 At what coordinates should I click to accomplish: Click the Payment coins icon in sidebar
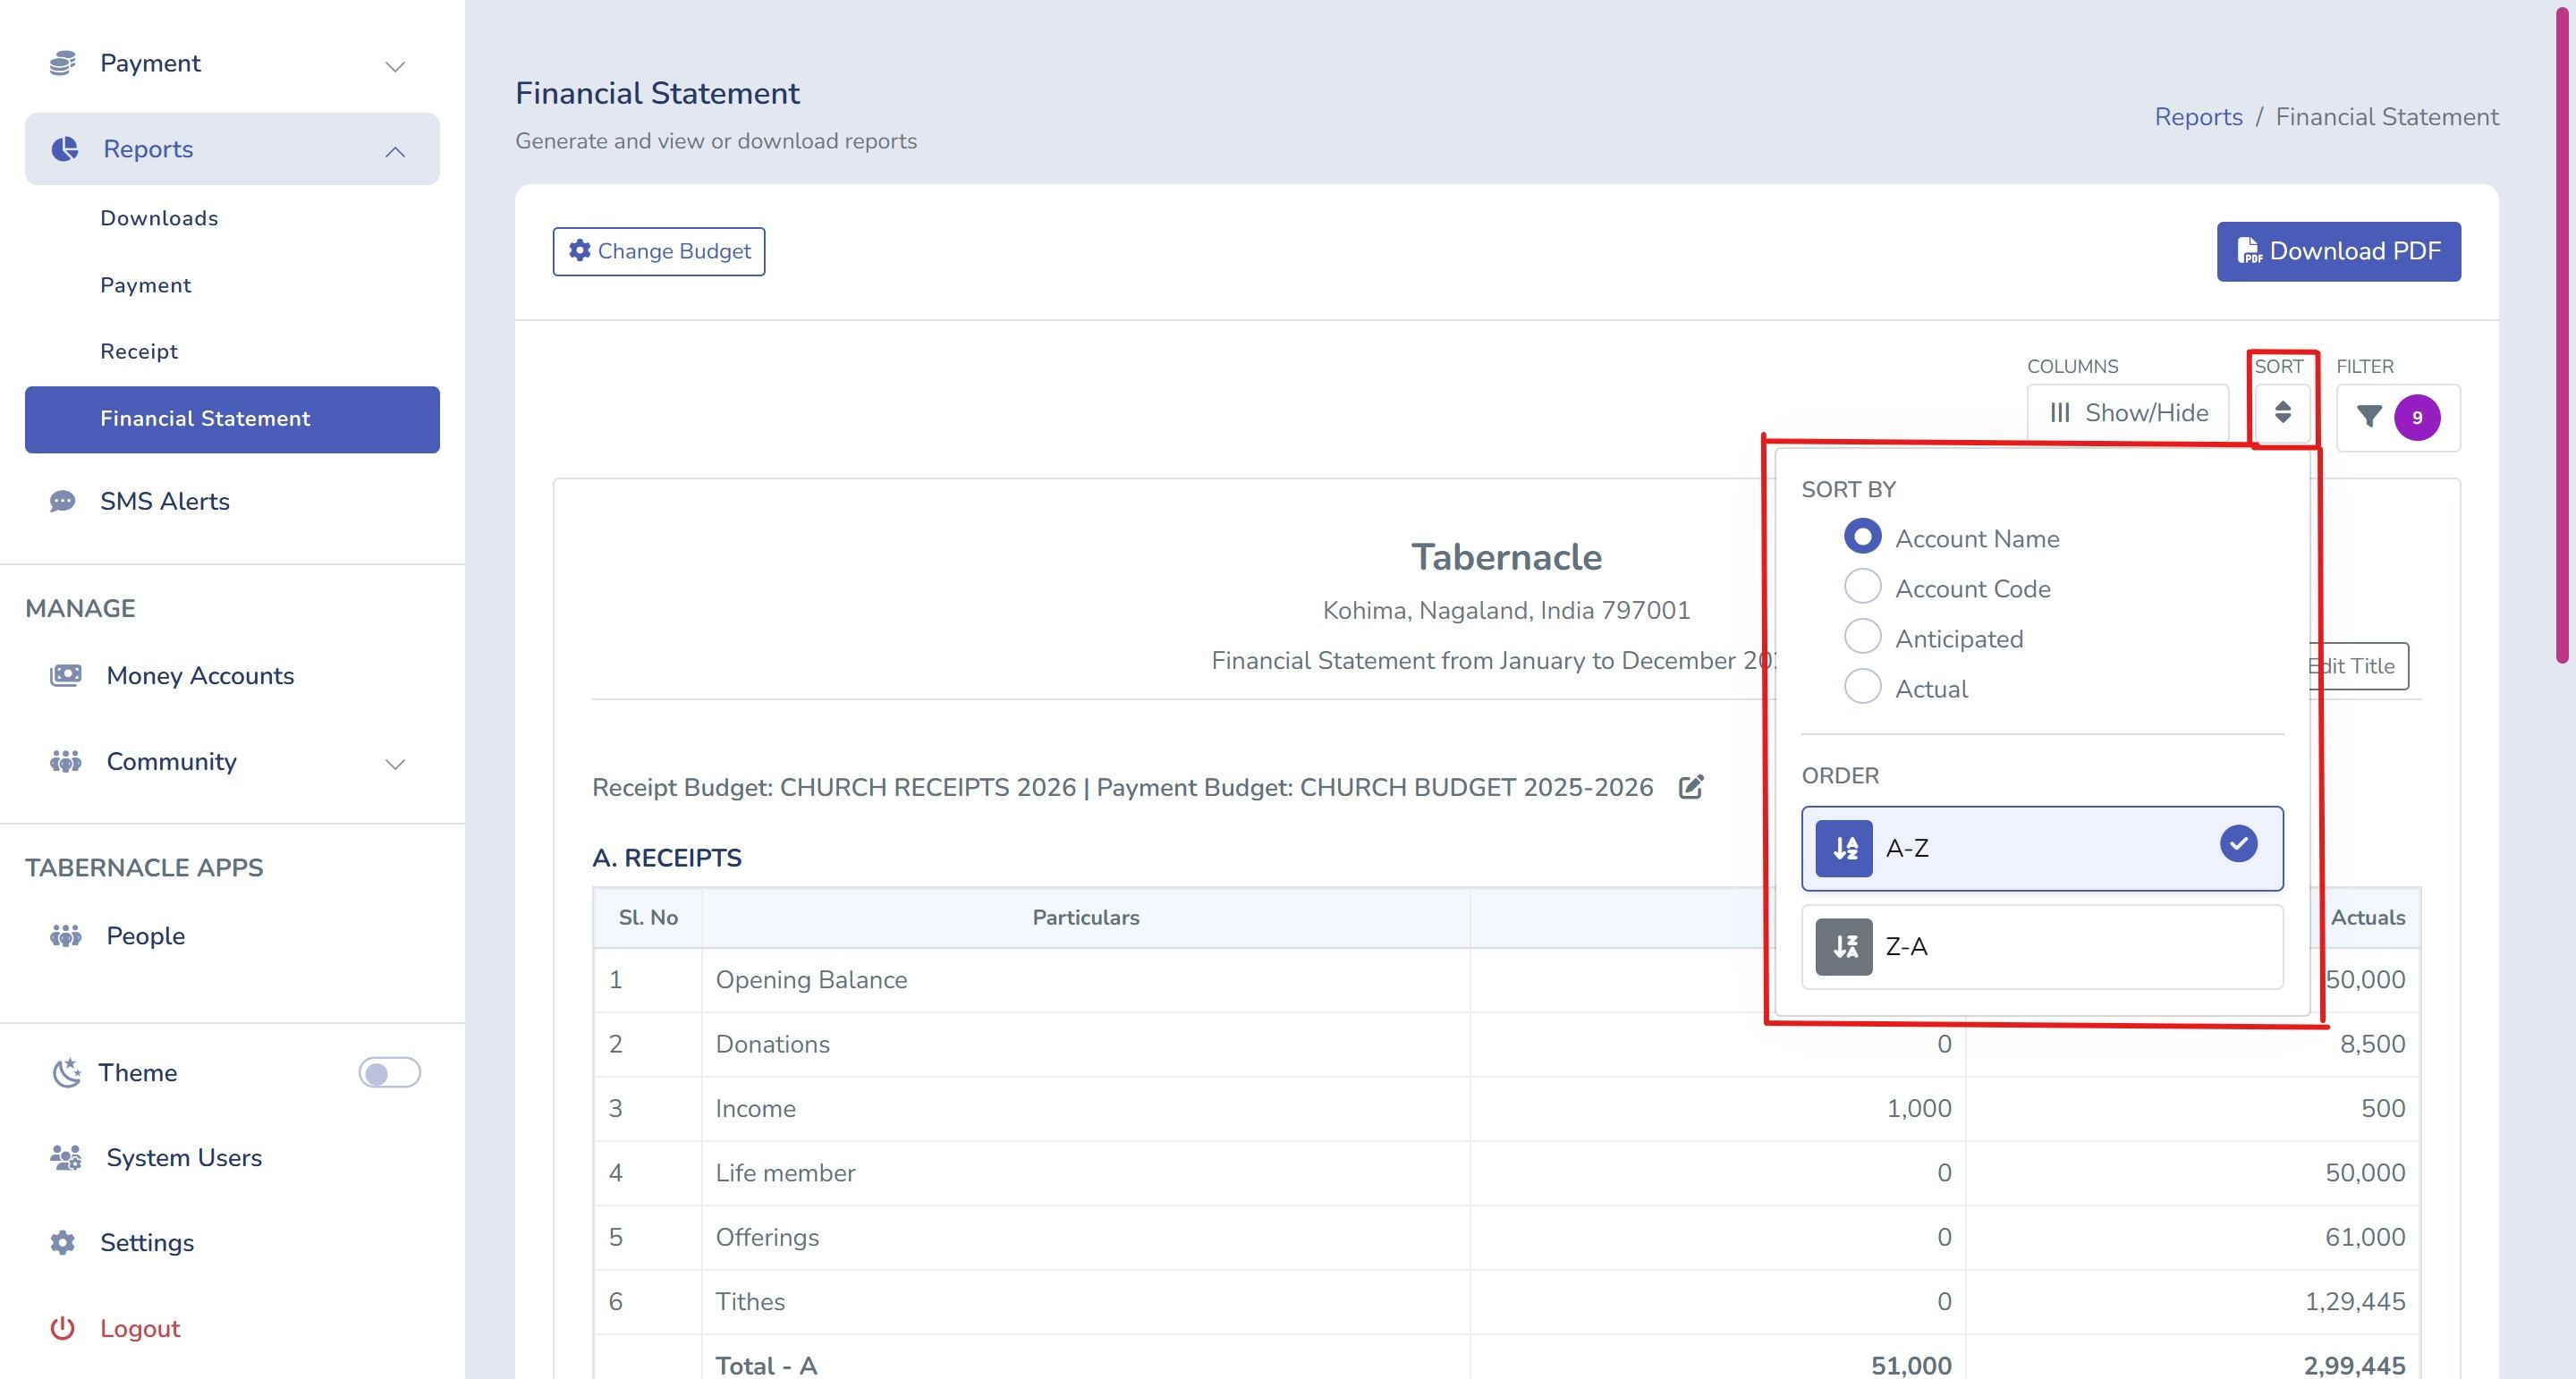coord(63,63)
